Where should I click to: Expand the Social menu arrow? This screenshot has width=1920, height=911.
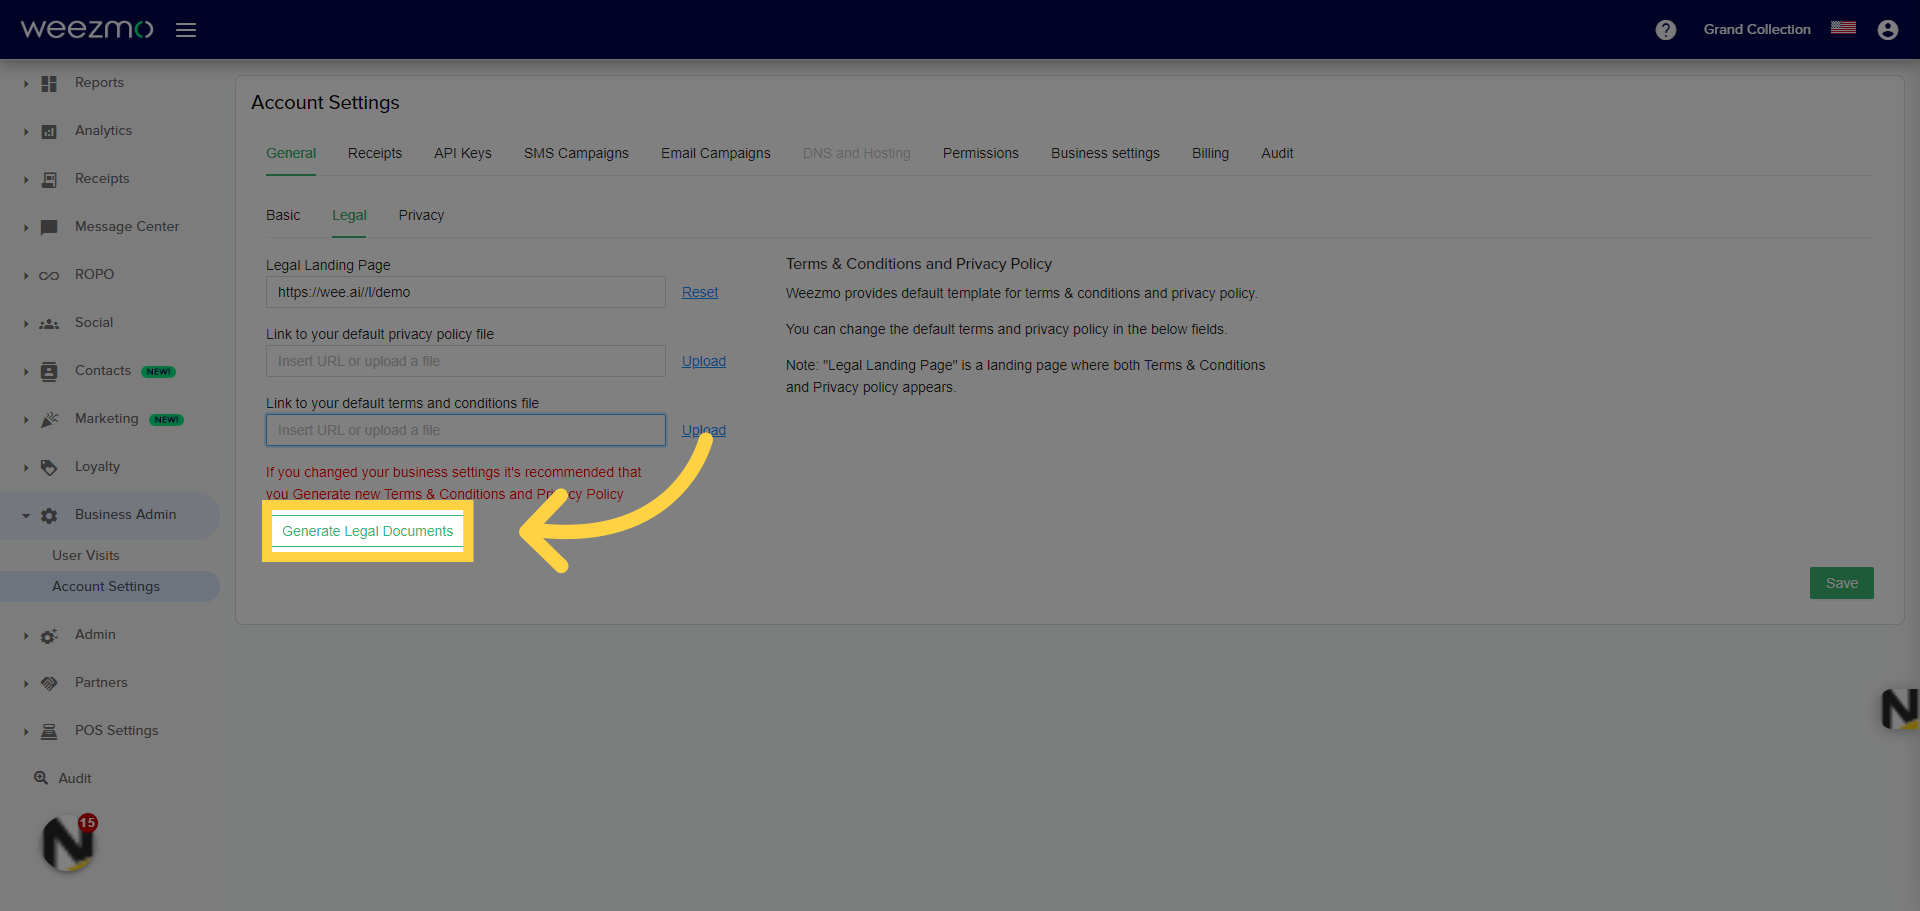(x=26, y=324)
